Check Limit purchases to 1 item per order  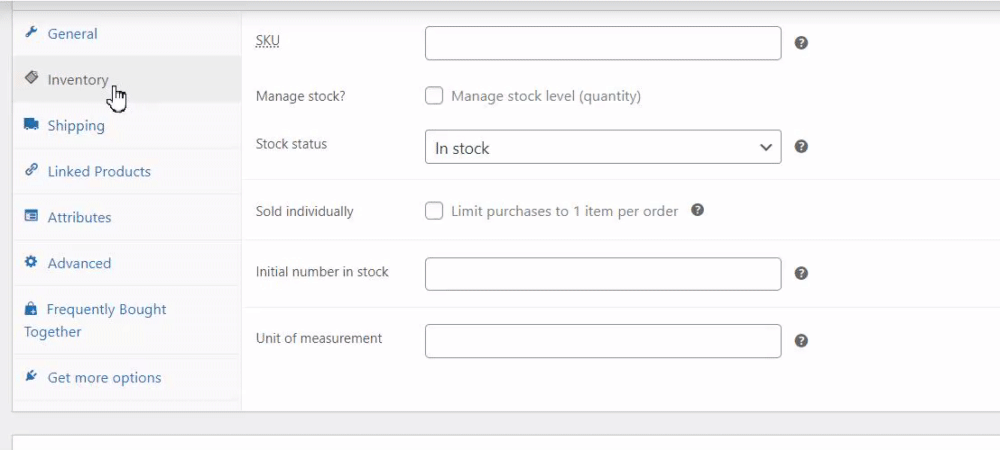[x=434, y=211]
